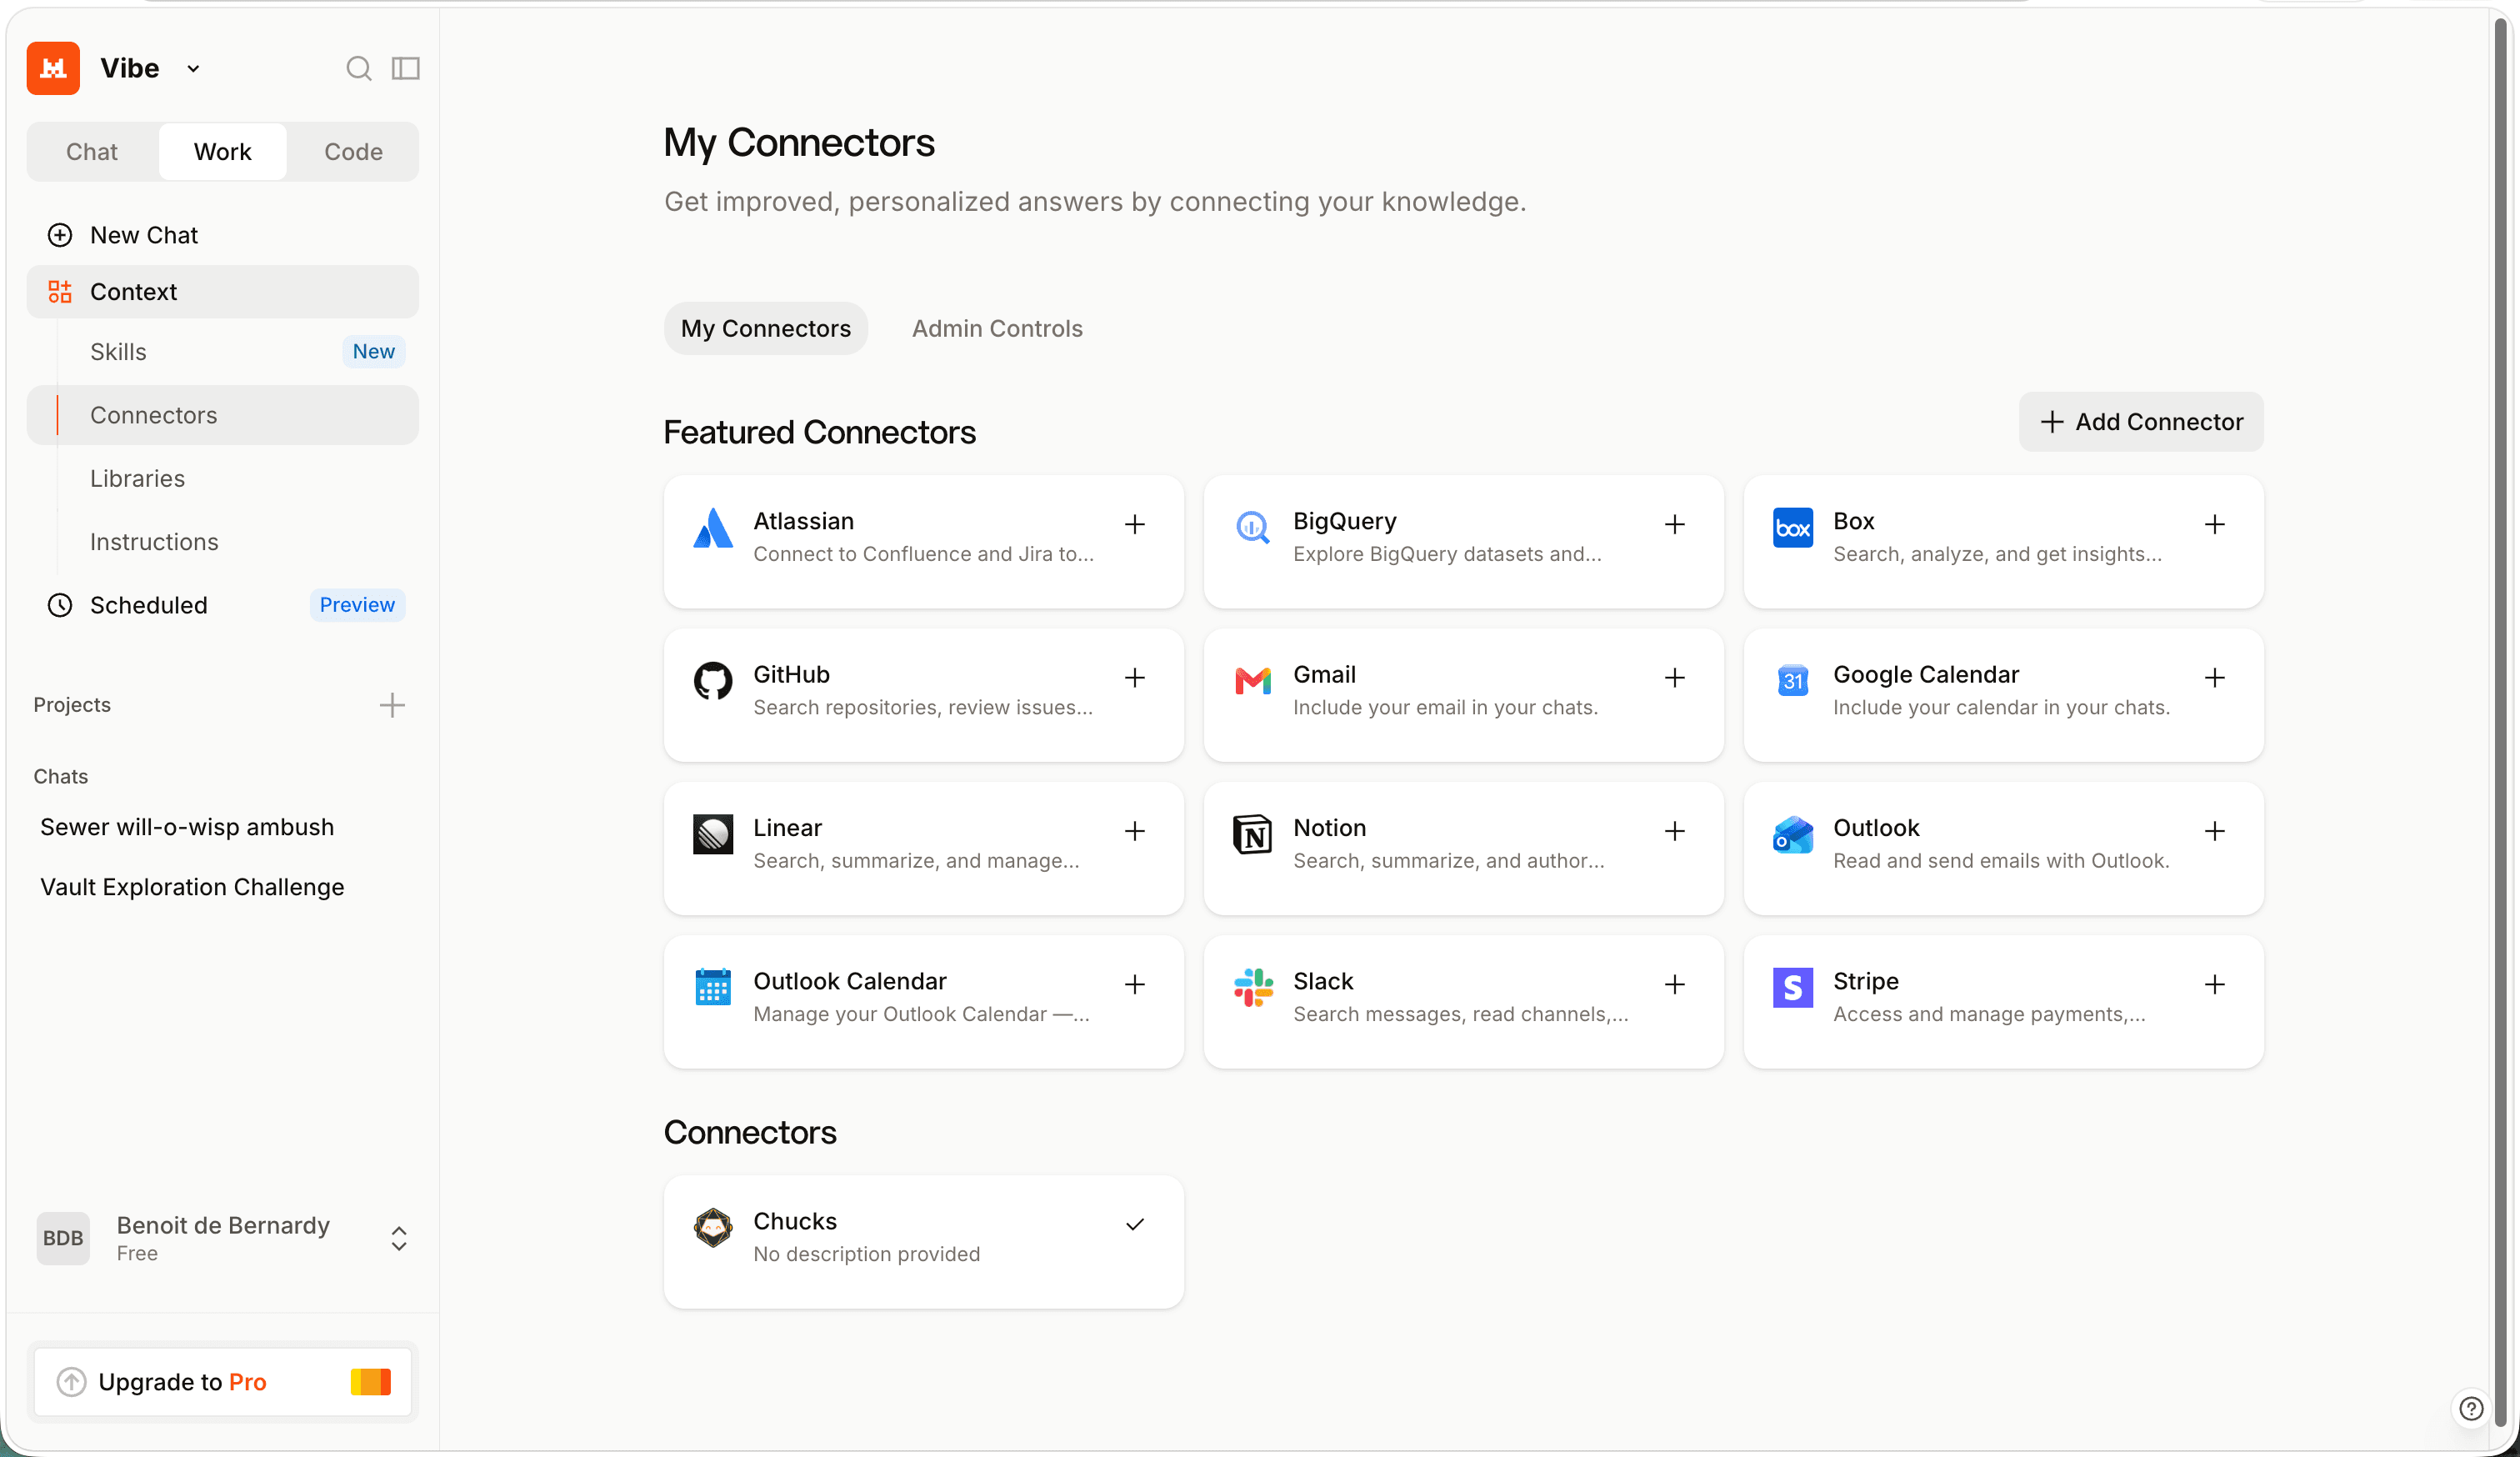This screenshot has height=1457, width=2520.
Task: Open the Connectors sidebar entry
Action: [222, 415]
